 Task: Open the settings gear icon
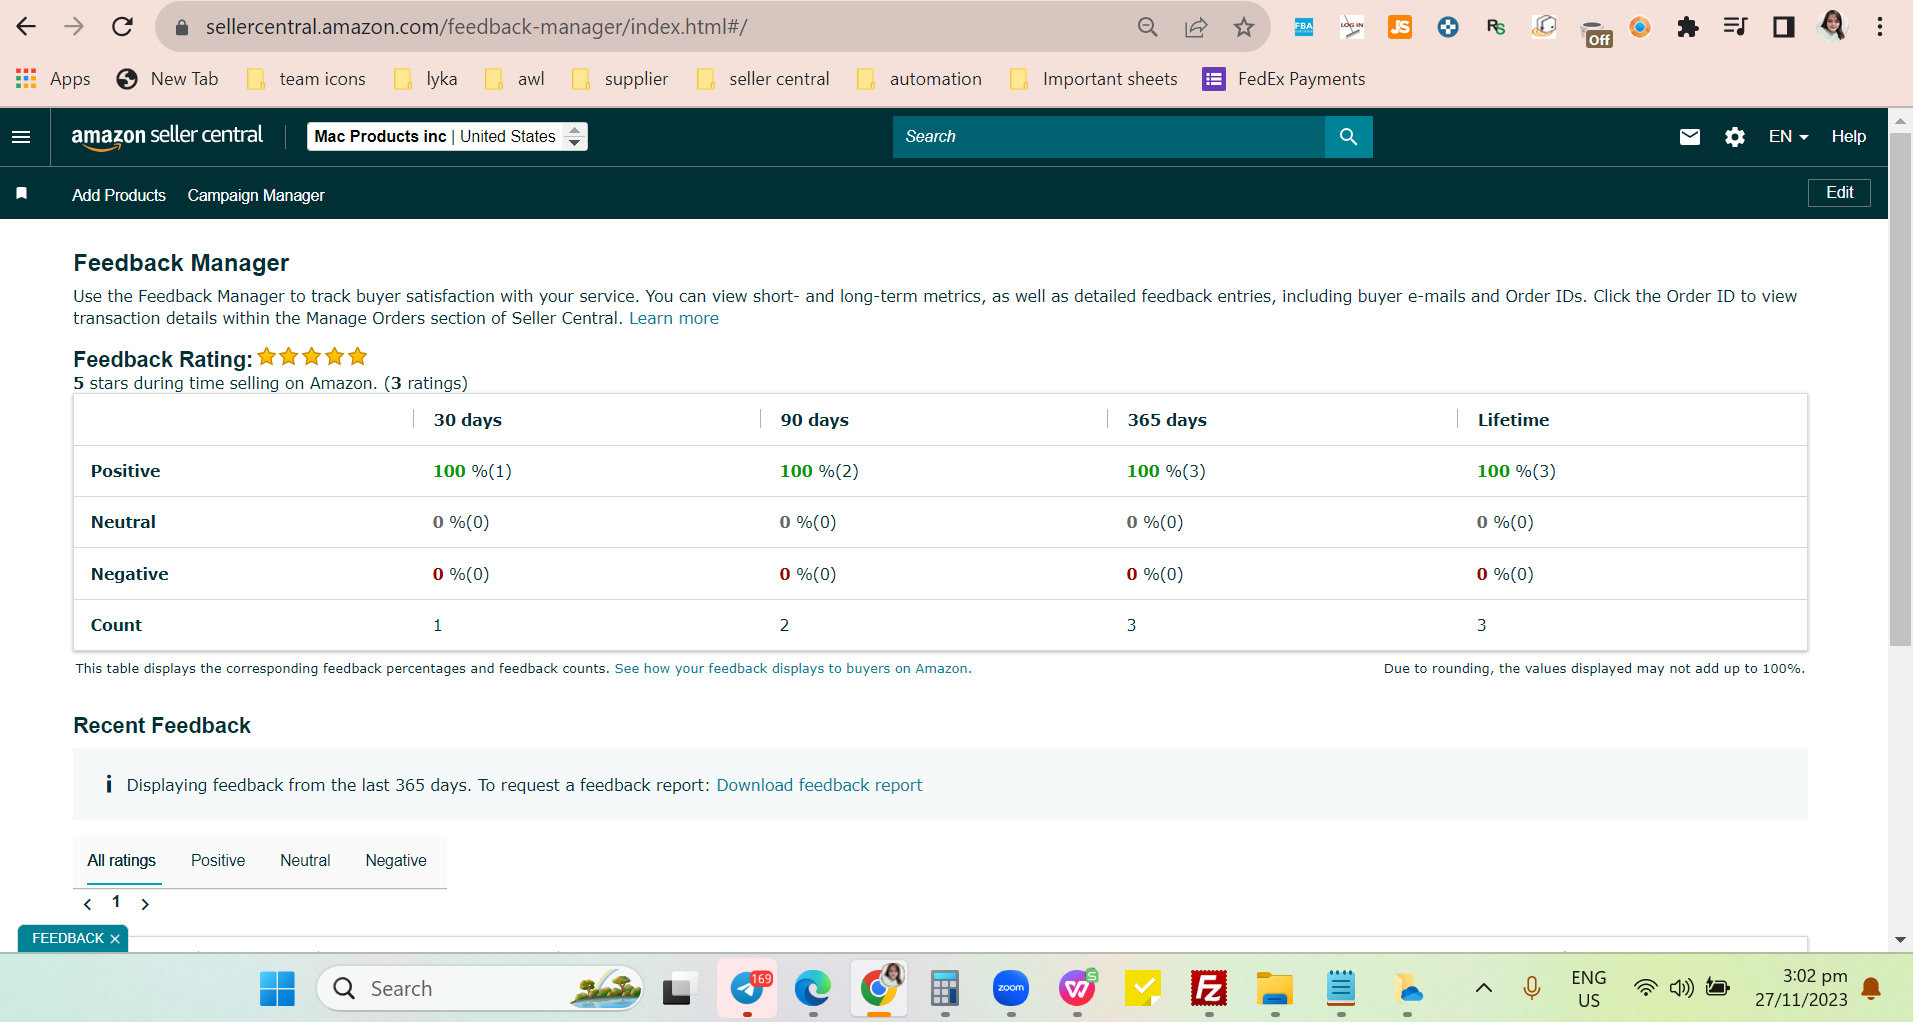pos(1735,137)
